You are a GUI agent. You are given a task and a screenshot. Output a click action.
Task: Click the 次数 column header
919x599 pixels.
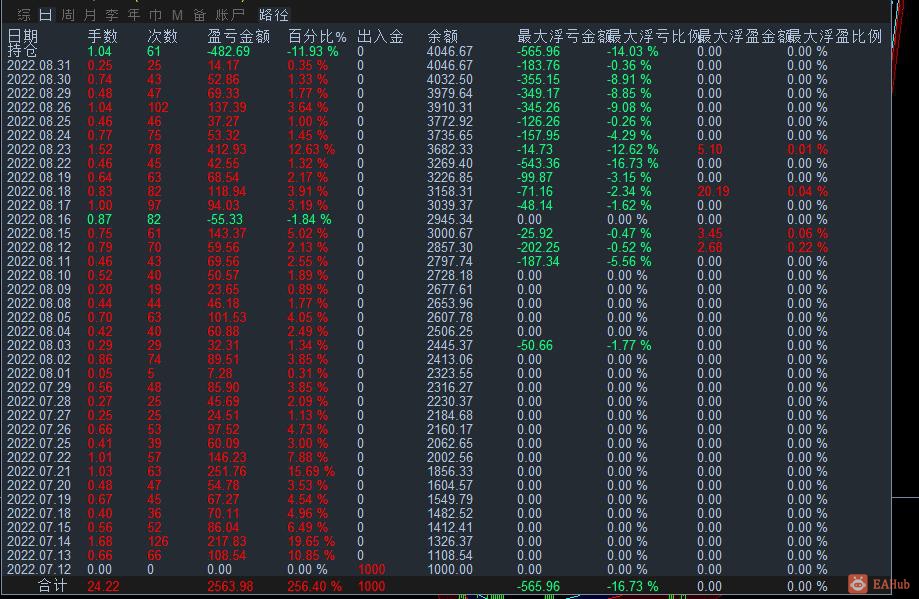click(x=162, y=36)
